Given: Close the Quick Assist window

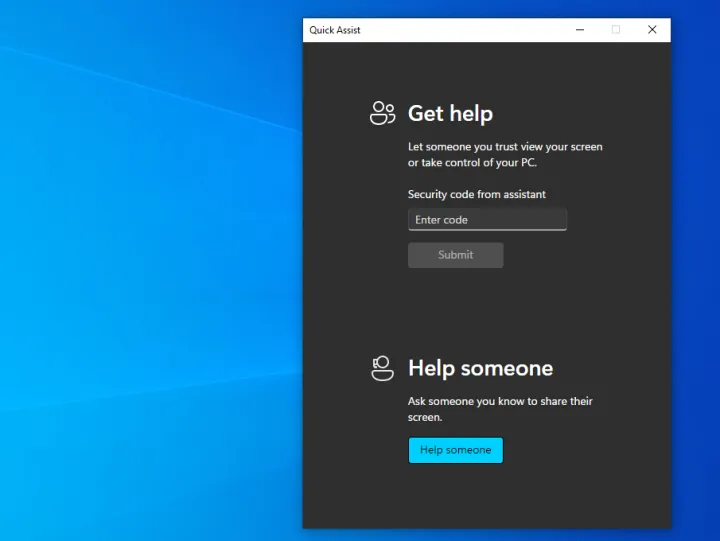Looking at the screenshot, I should tap(652, 30).
